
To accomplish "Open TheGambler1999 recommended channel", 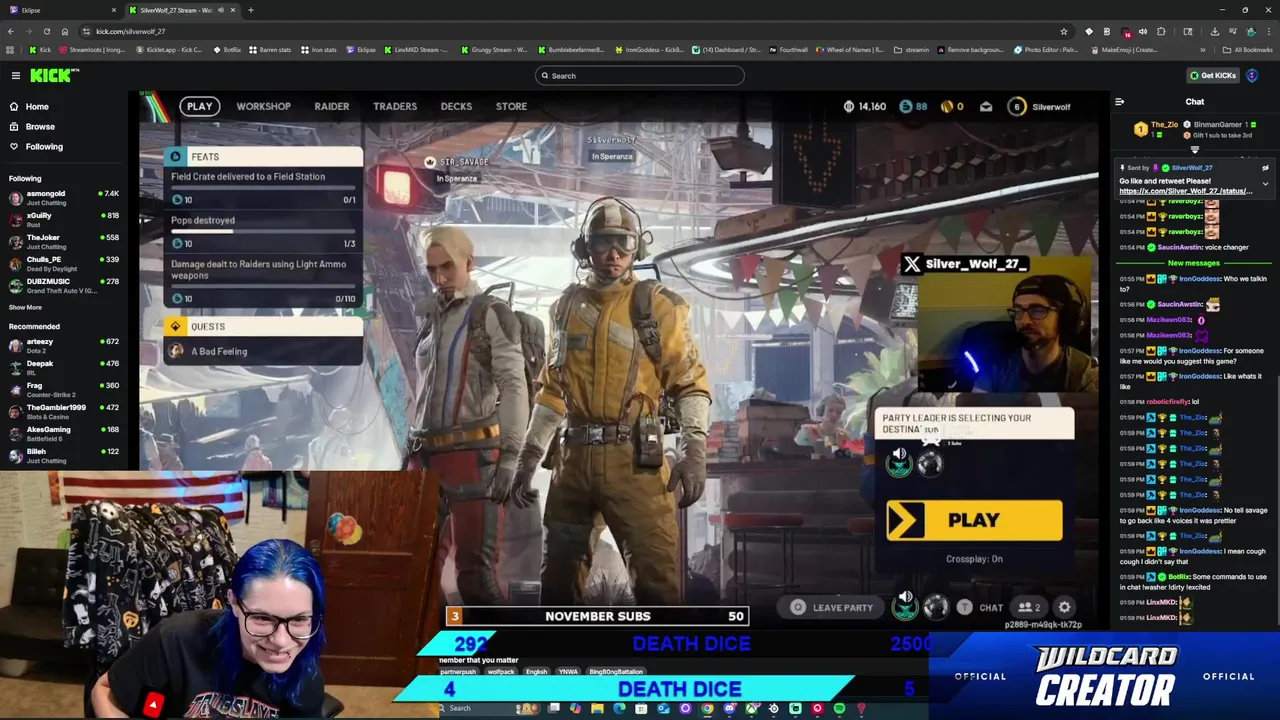I will click(62, 411).
